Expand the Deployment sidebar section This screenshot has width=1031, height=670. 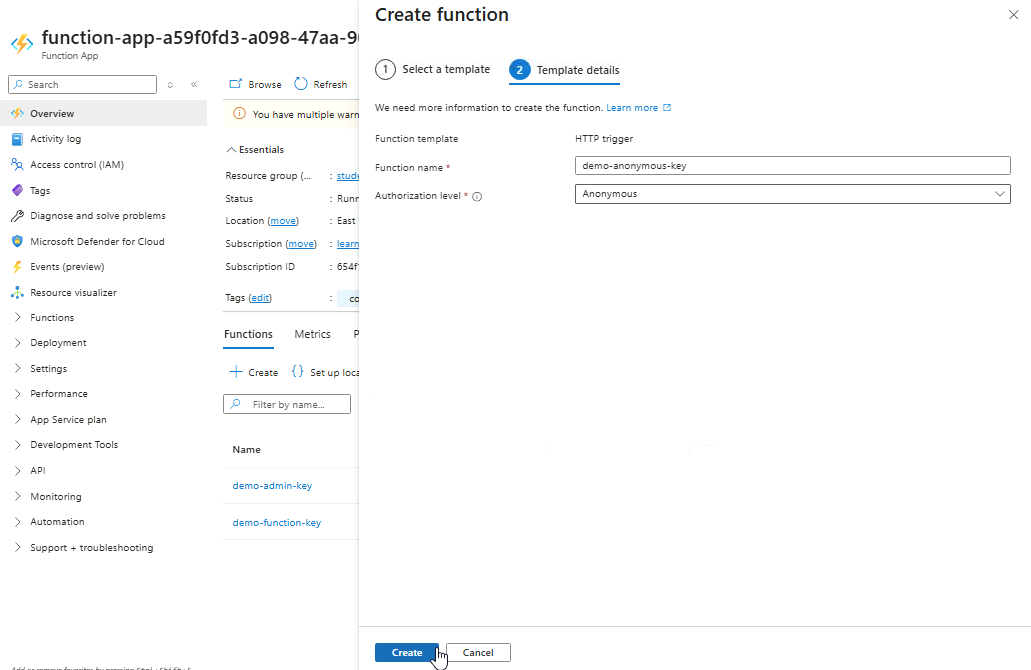pyautogui.click(x=18, y=343)
